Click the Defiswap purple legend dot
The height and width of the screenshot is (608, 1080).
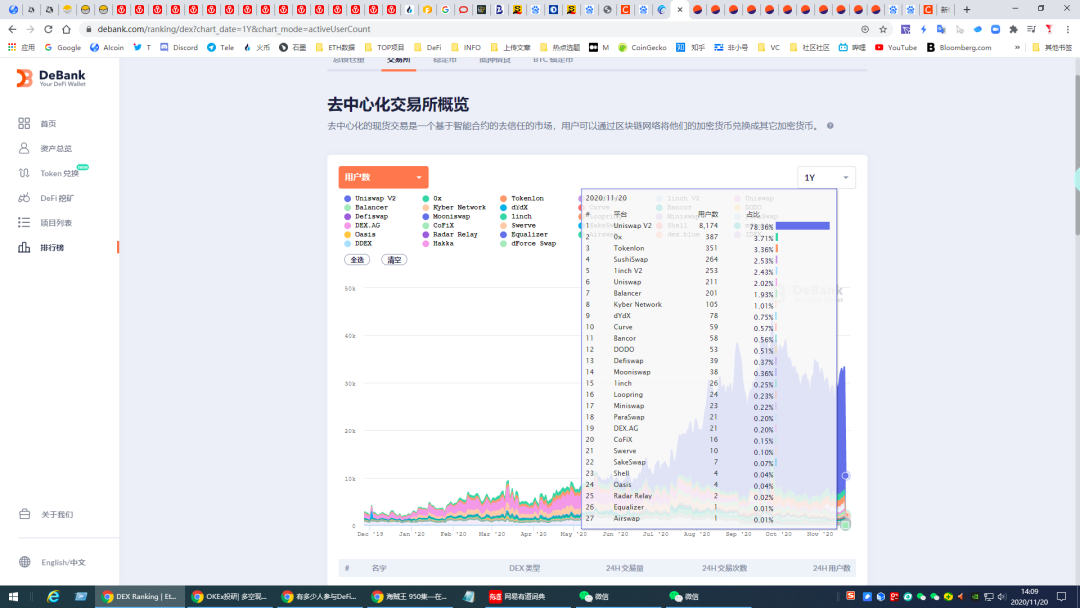[x=347, y=216]
